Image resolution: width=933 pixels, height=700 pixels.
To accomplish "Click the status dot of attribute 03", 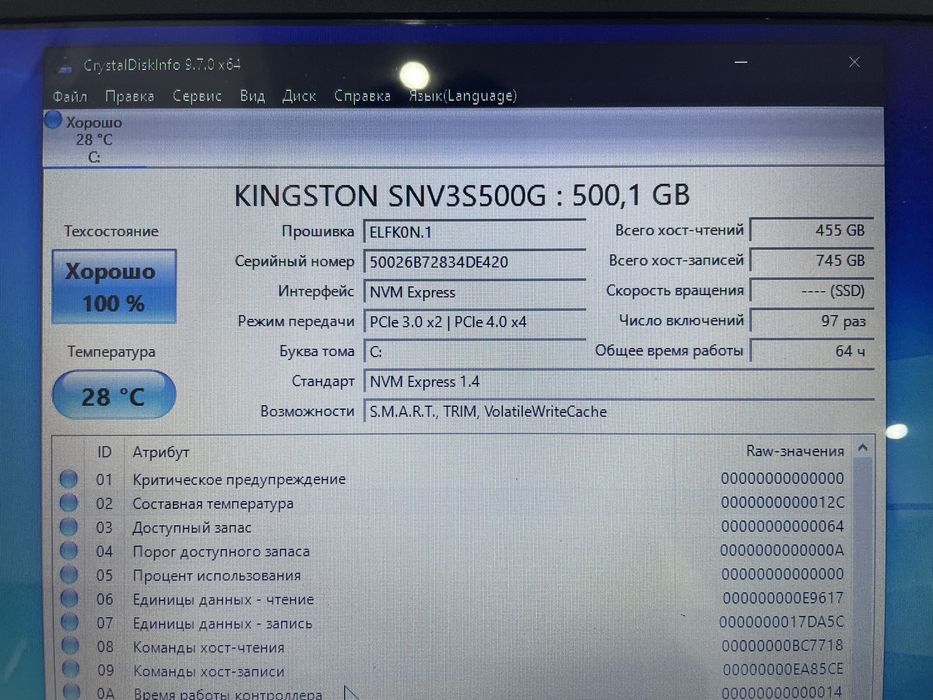I will pyautogui.click(x=68, y=527).
